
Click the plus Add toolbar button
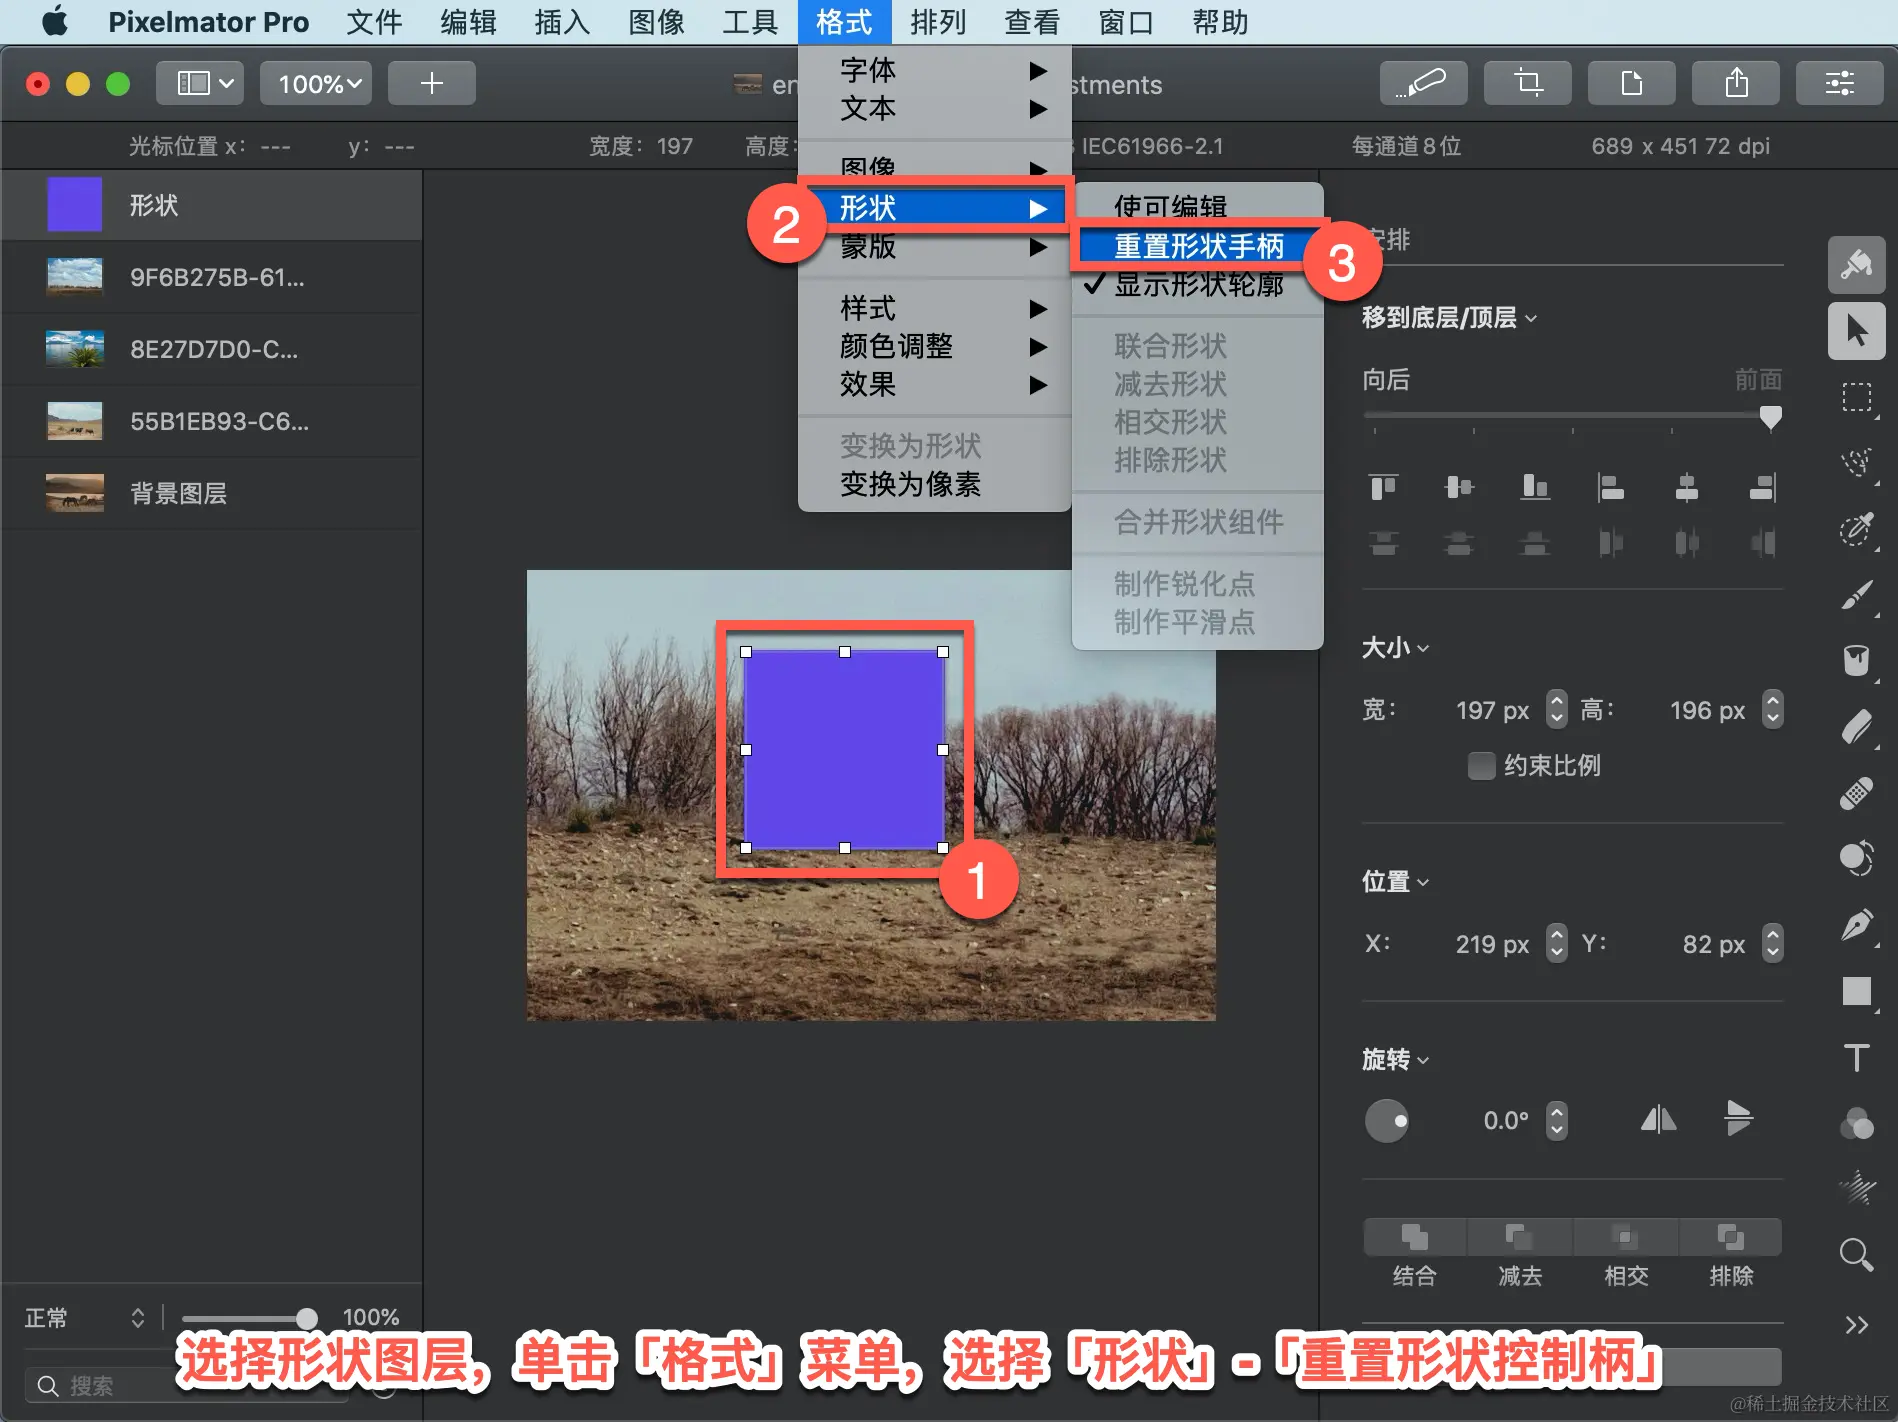(432, 83)
